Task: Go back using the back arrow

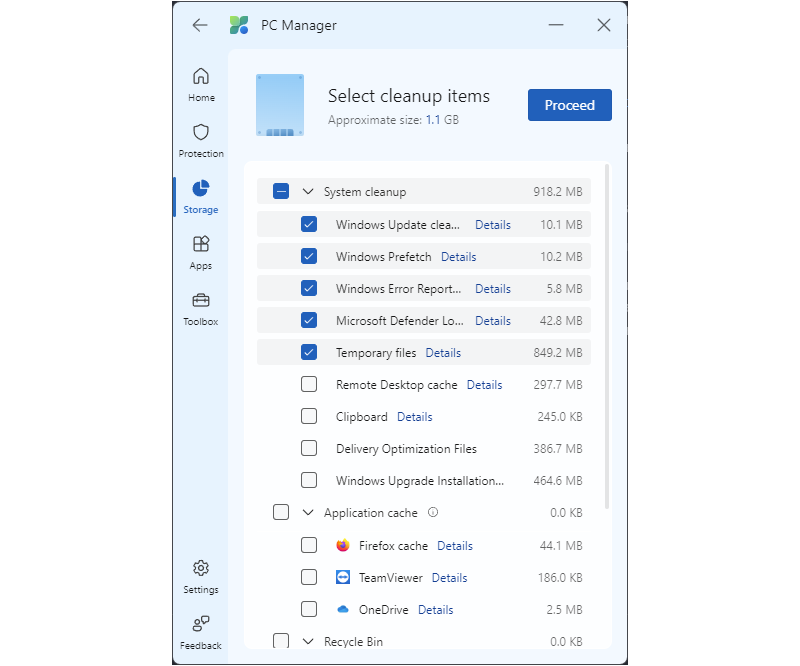Action: (199, 25)
